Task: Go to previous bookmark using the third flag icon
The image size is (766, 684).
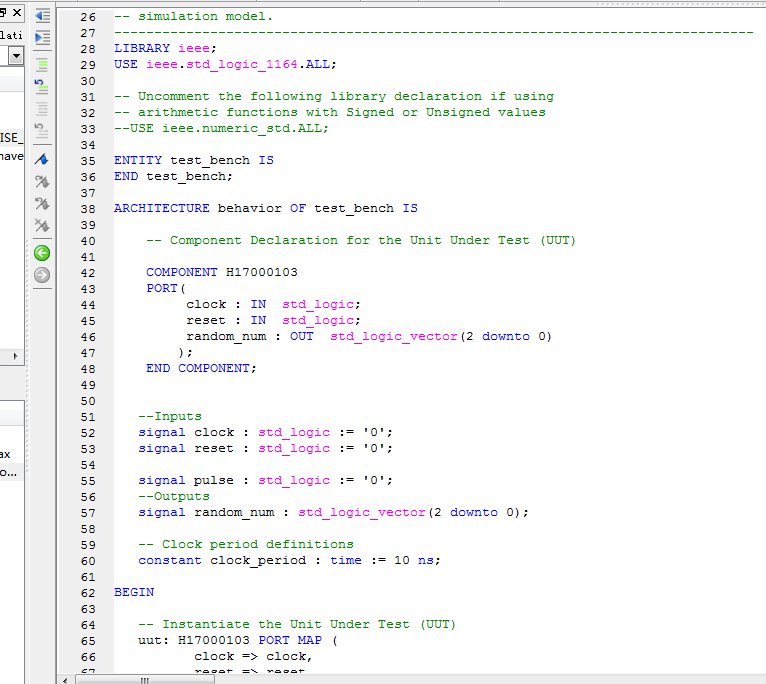Action: (42, 204)
